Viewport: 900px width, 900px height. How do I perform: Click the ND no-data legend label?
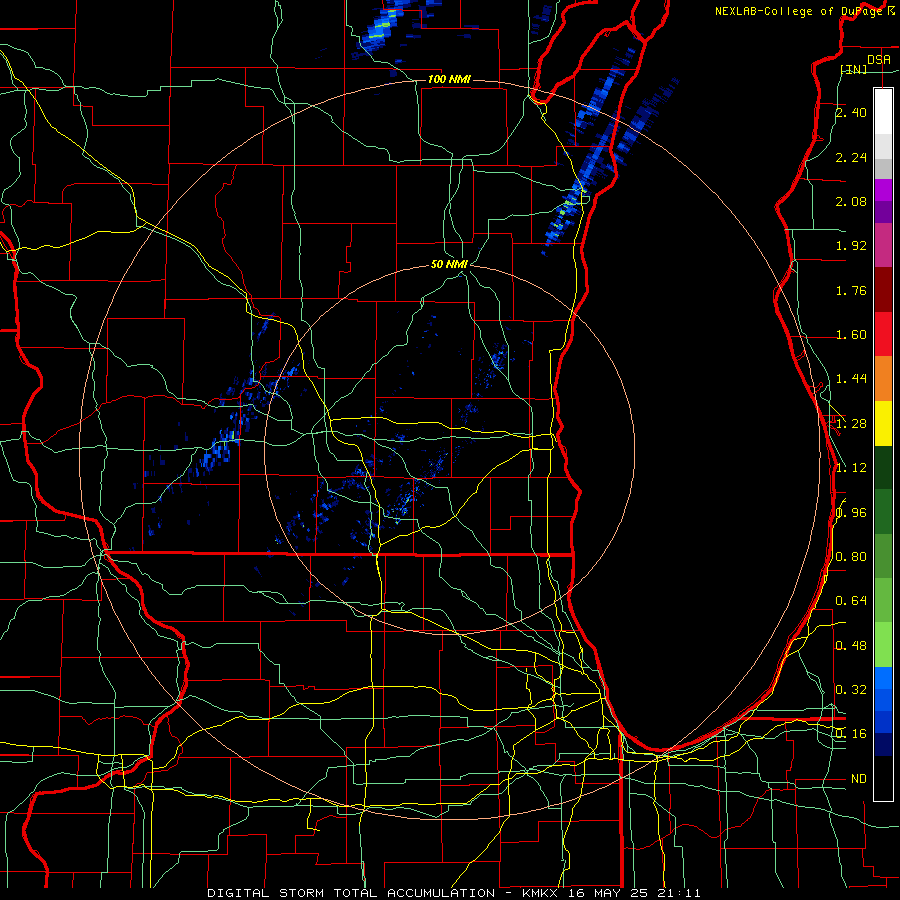[x=859, y=779]
